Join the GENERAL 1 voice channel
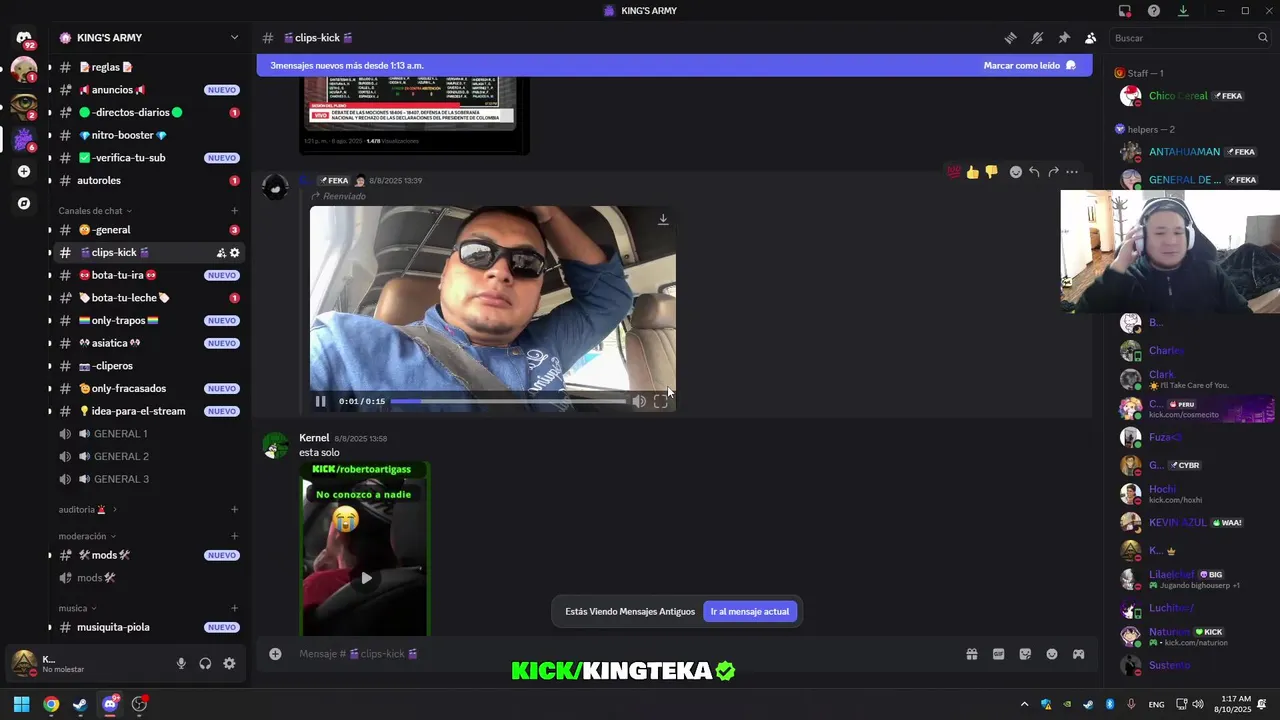 click(x=150, y=434)
